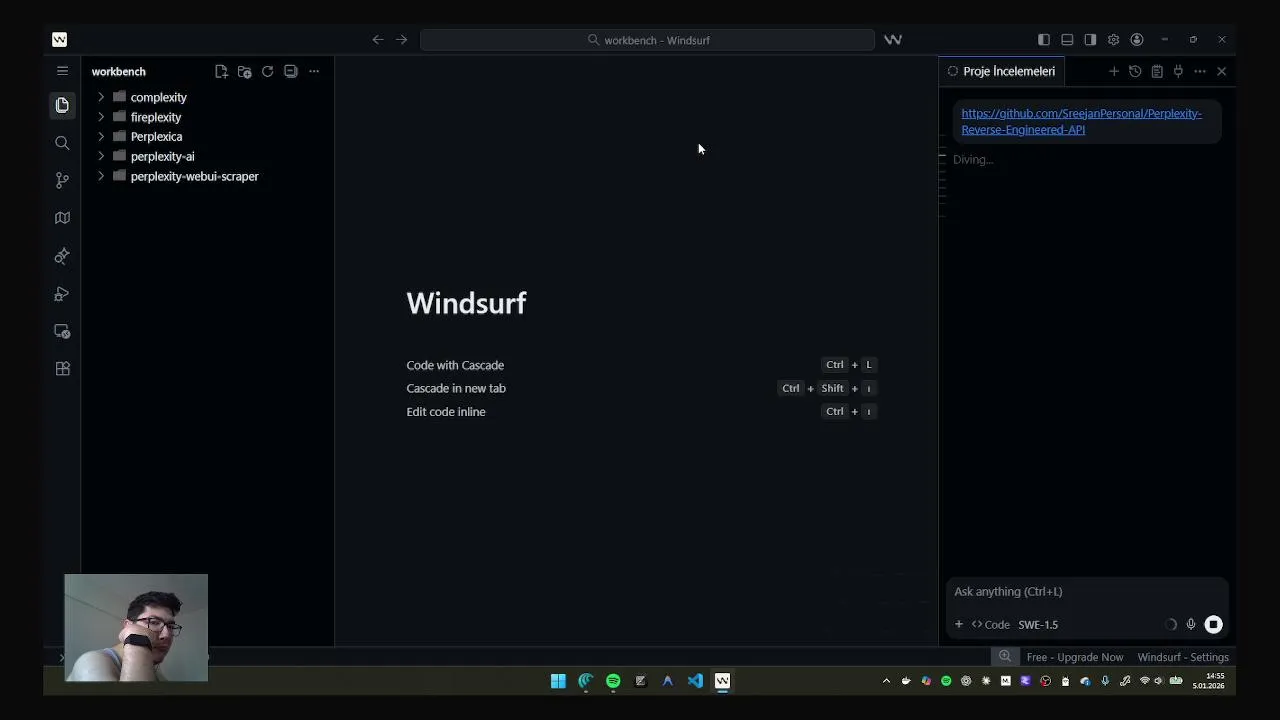Expand the fireplexity folder arrow
Image resolution: width=1280 pixels, height=720 pixels.
point(101,117)
